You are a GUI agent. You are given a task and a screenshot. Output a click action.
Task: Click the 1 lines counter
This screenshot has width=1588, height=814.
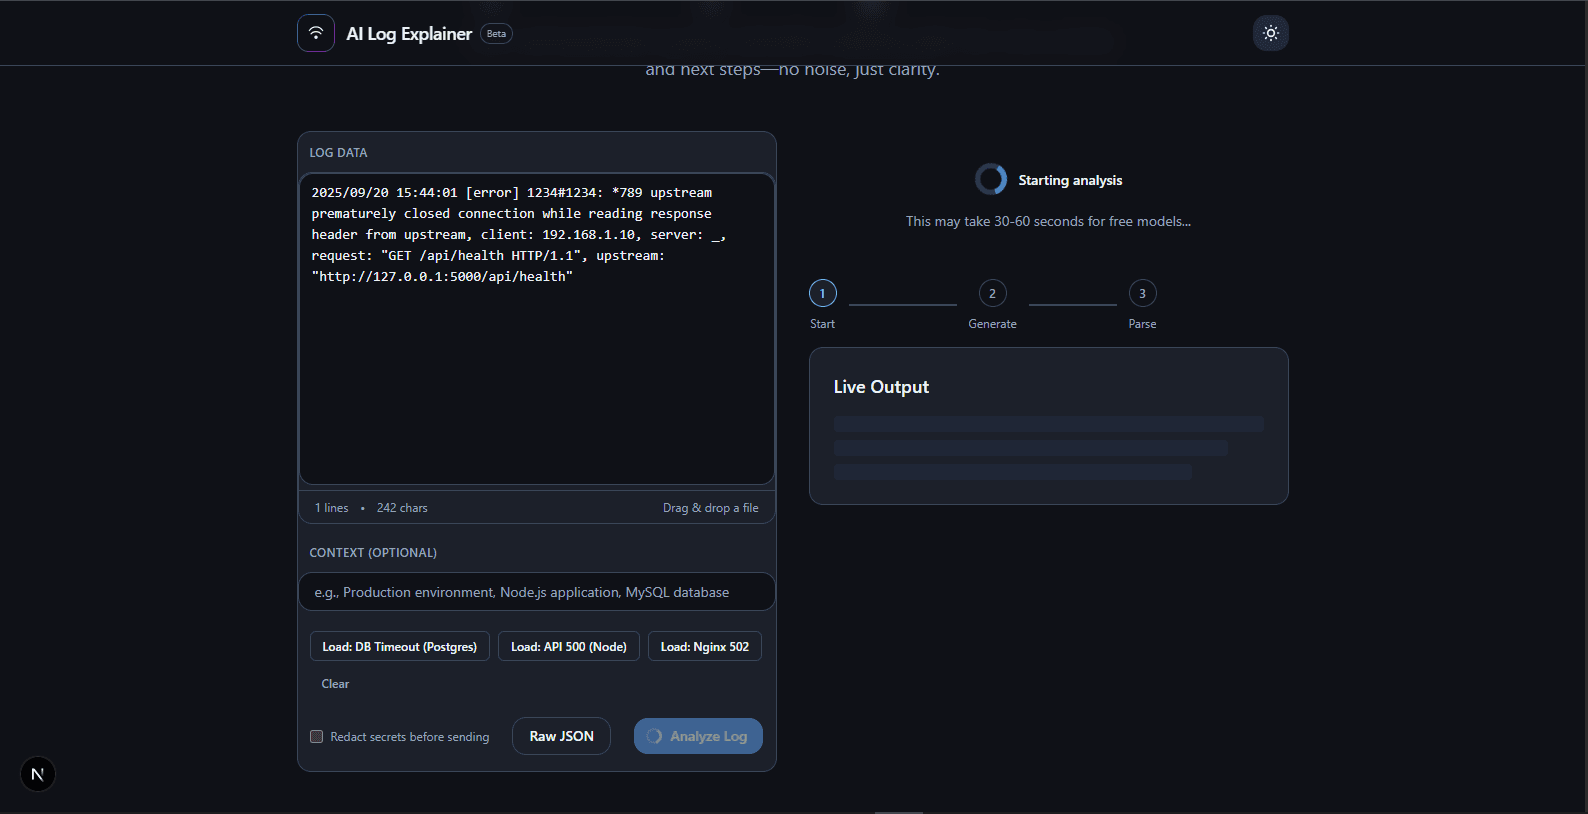[332, 508]
